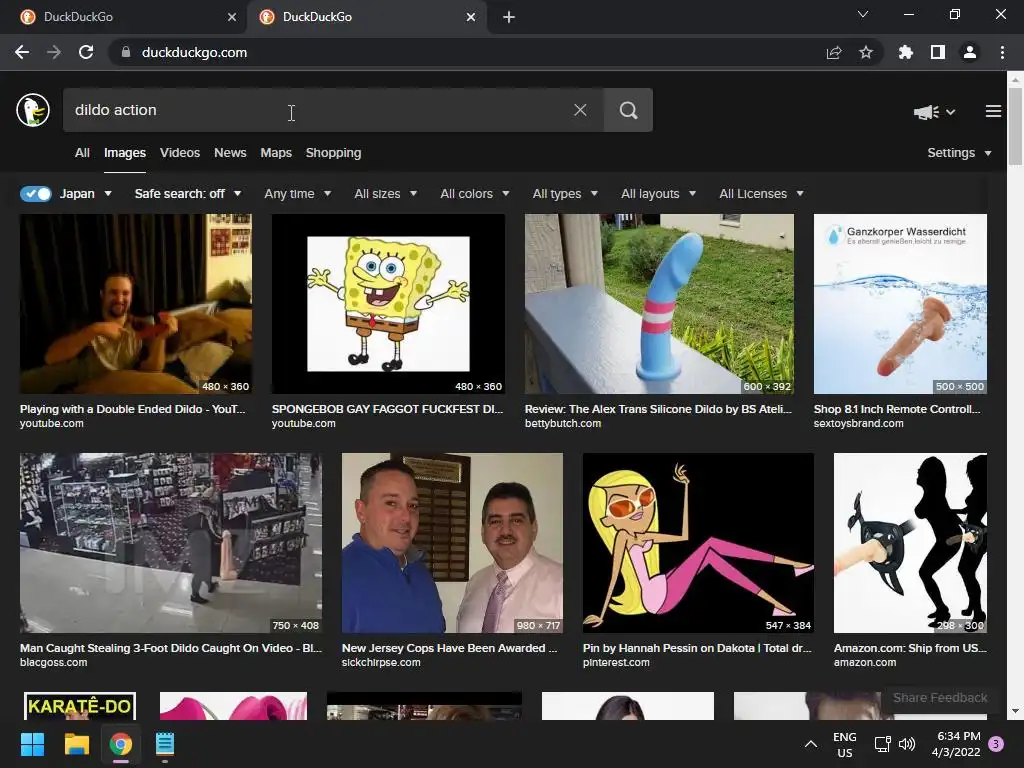Image resolution: width=1024 pixels, height=768 pixels.
Task: Open the megaphone announcements dropdown
Action: click(935, 112)
